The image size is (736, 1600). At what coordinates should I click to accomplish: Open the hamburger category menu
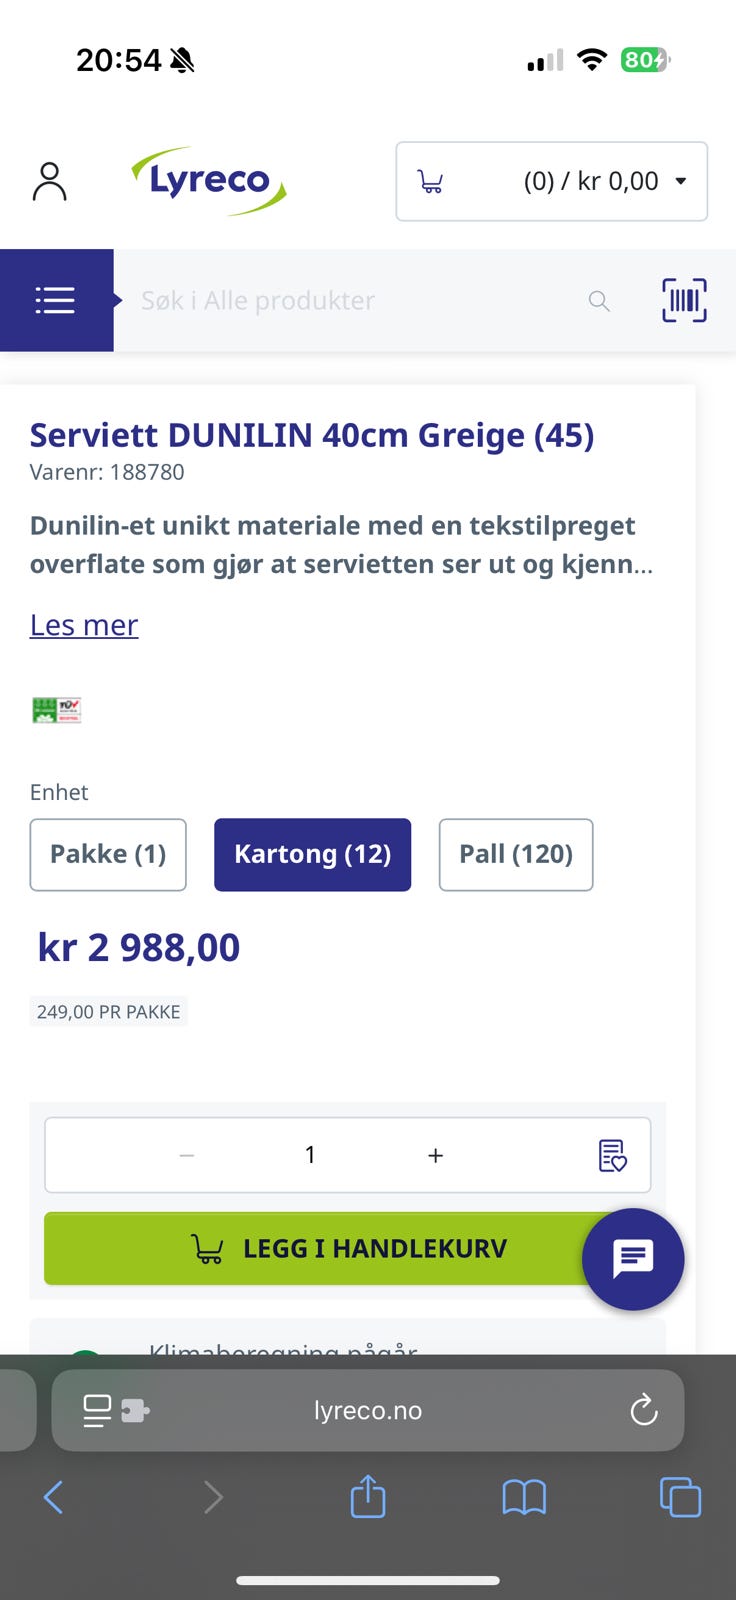[56, 300]
